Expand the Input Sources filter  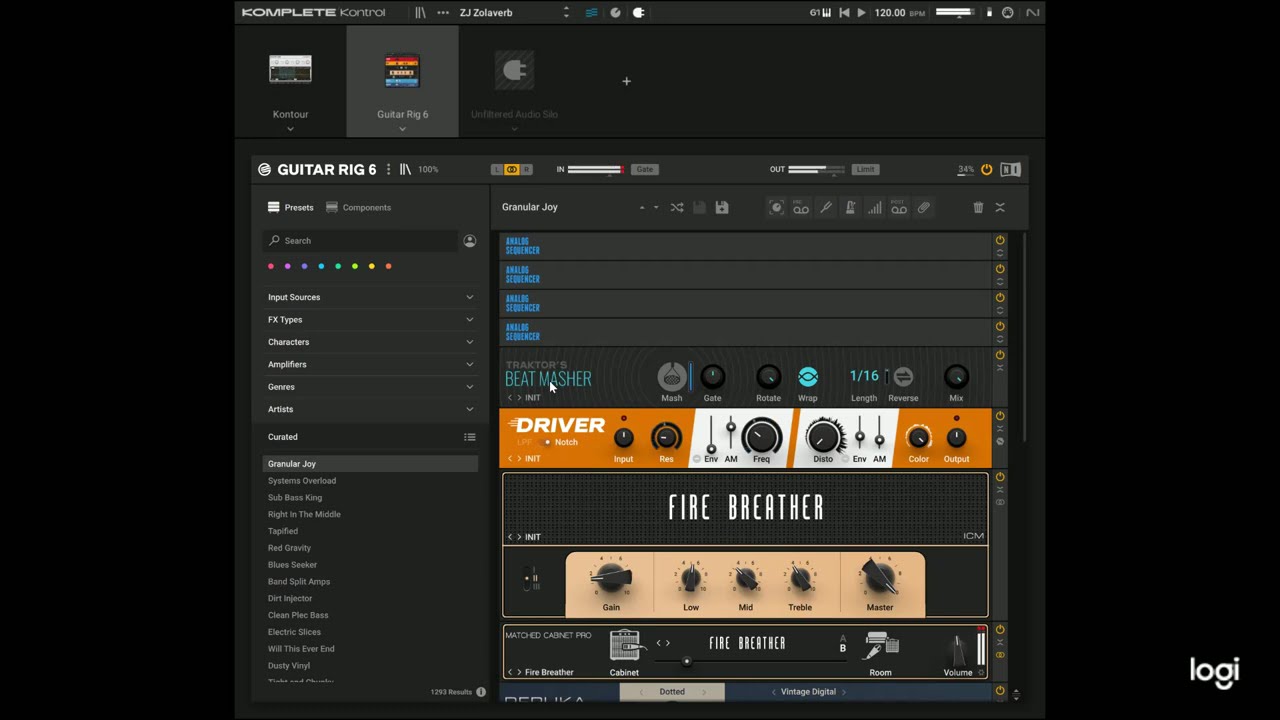(370, 297)
